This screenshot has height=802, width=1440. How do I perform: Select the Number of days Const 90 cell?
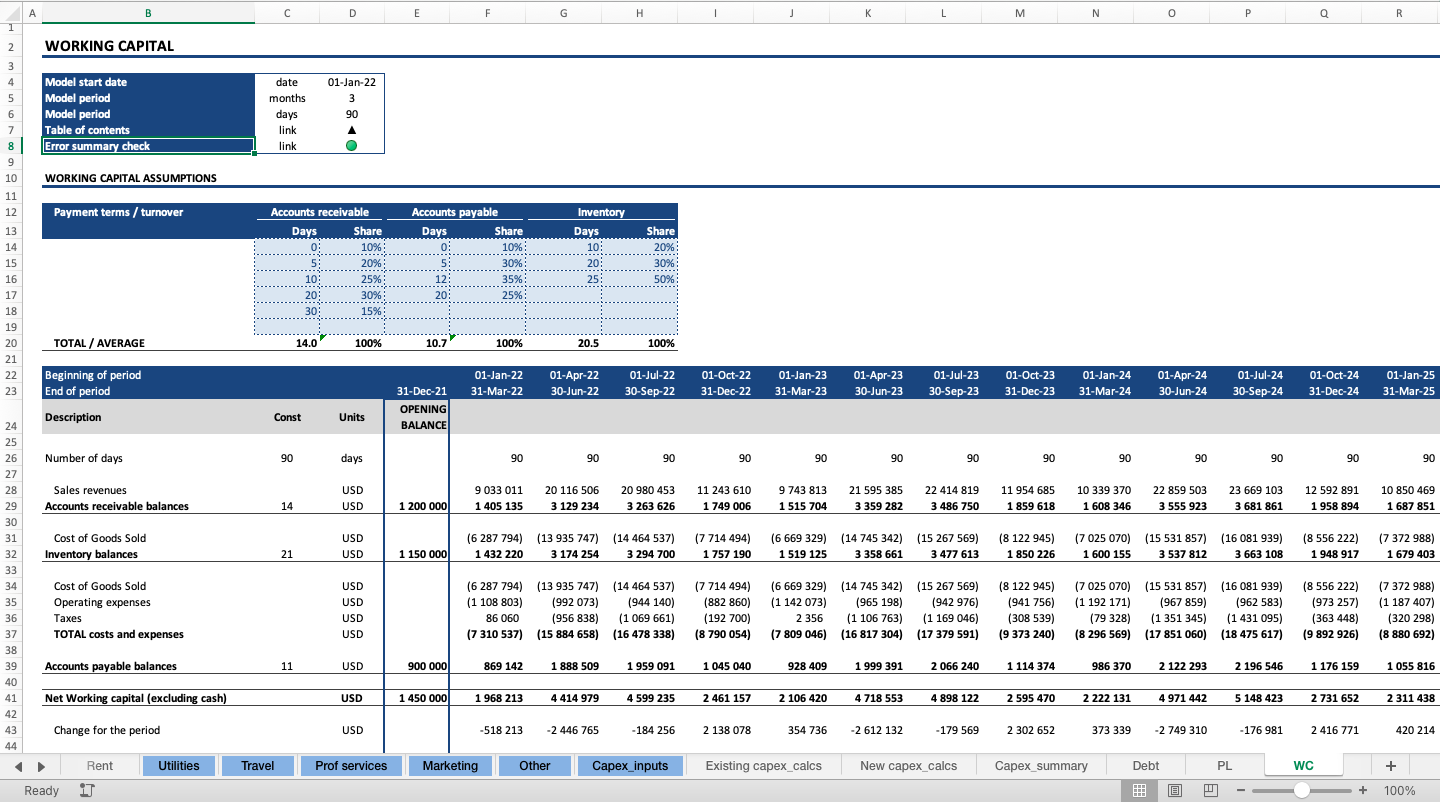(x=287, y=458)
